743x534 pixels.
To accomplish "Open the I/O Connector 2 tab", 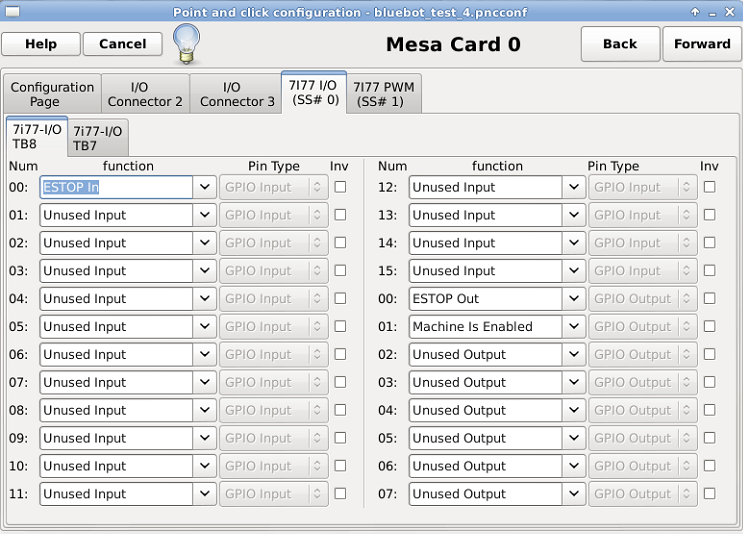I will click(x=145, y=94).
